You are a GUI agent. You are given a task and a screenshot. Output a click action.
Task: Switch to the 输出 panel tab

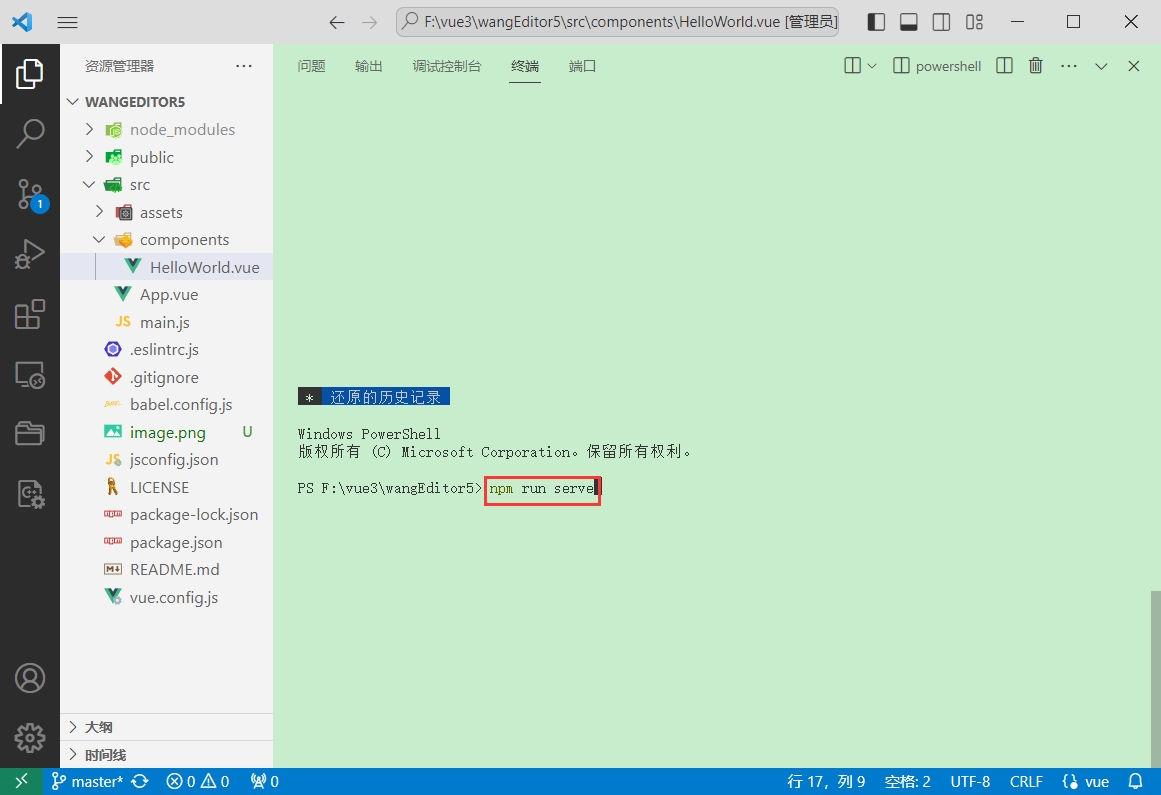(x=368, y=66)
